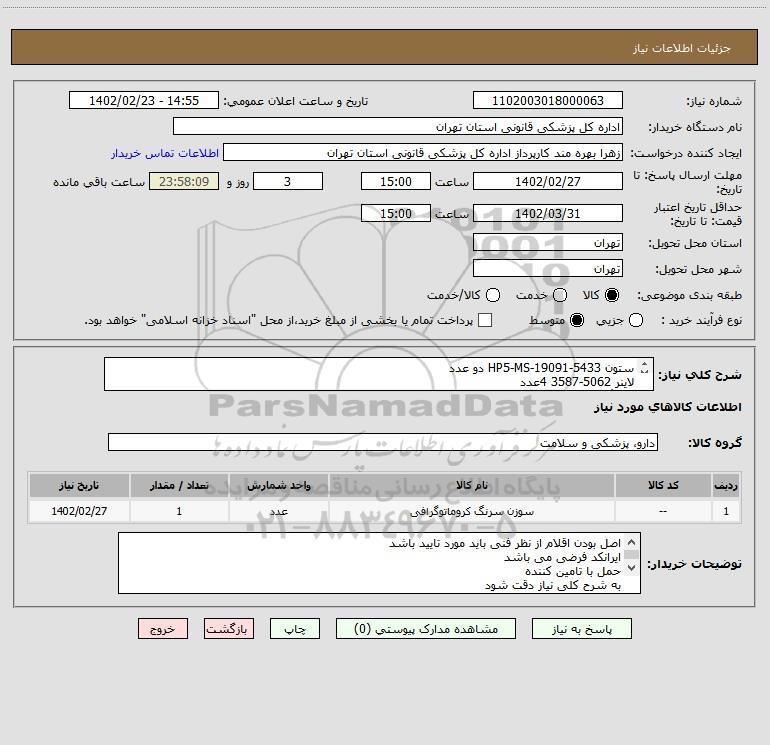Click the remaining days field showing 3

288,181
